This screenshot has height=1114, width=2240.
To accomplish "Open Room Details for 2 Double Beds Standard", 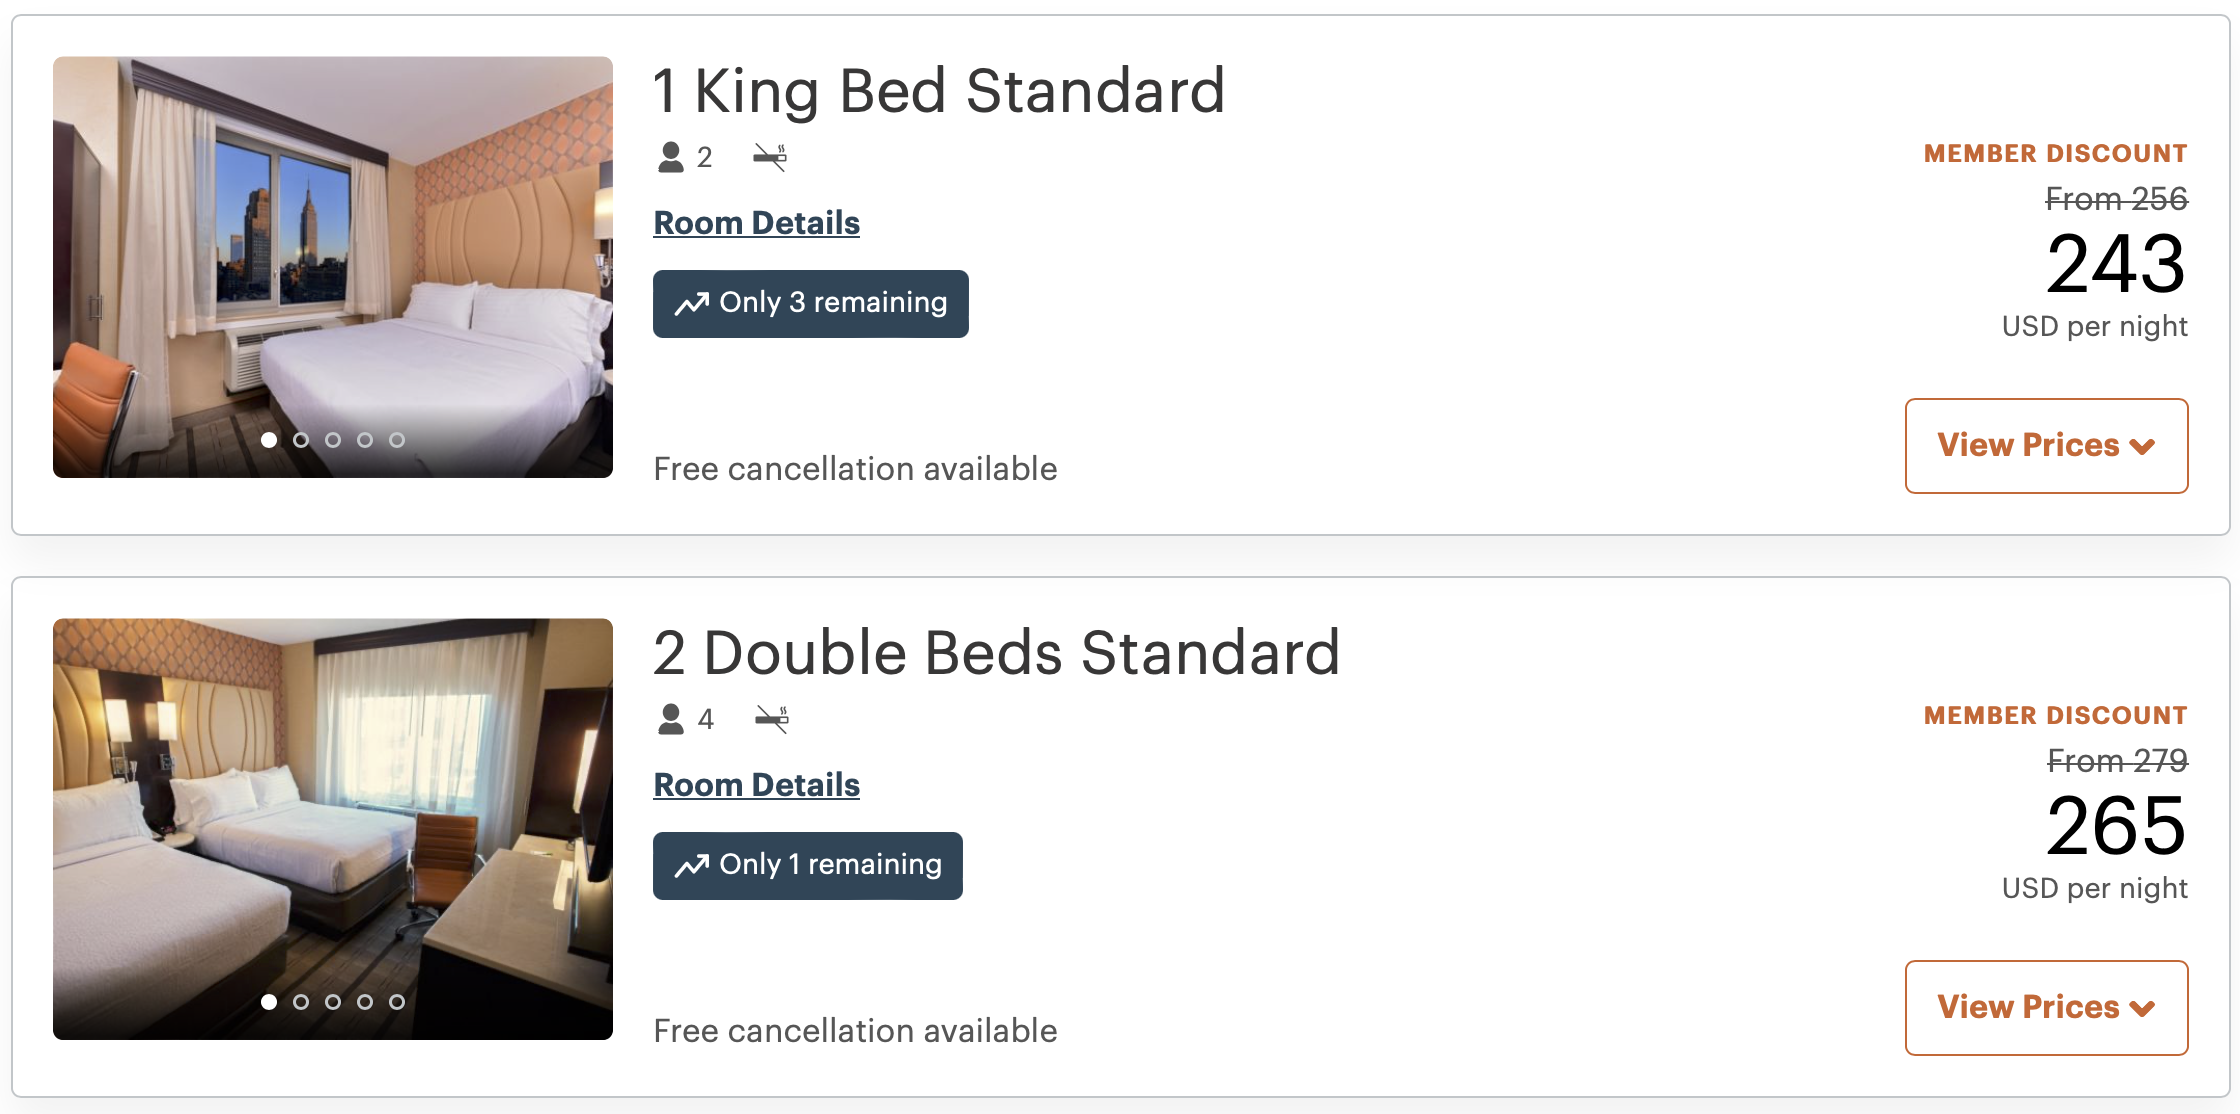I will [756, 785].
